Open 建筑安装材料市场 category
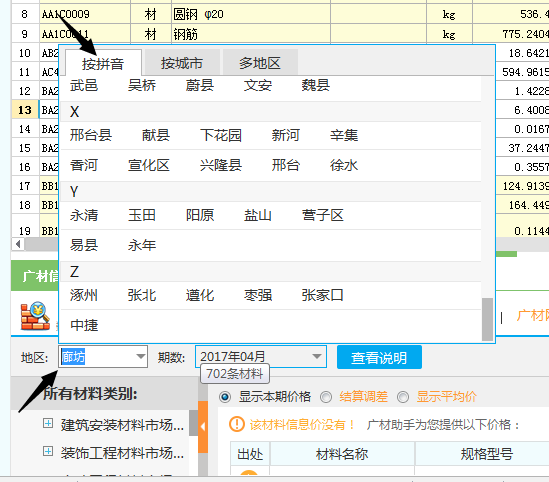This screenshot has height=482, width=549. (122, 425)
